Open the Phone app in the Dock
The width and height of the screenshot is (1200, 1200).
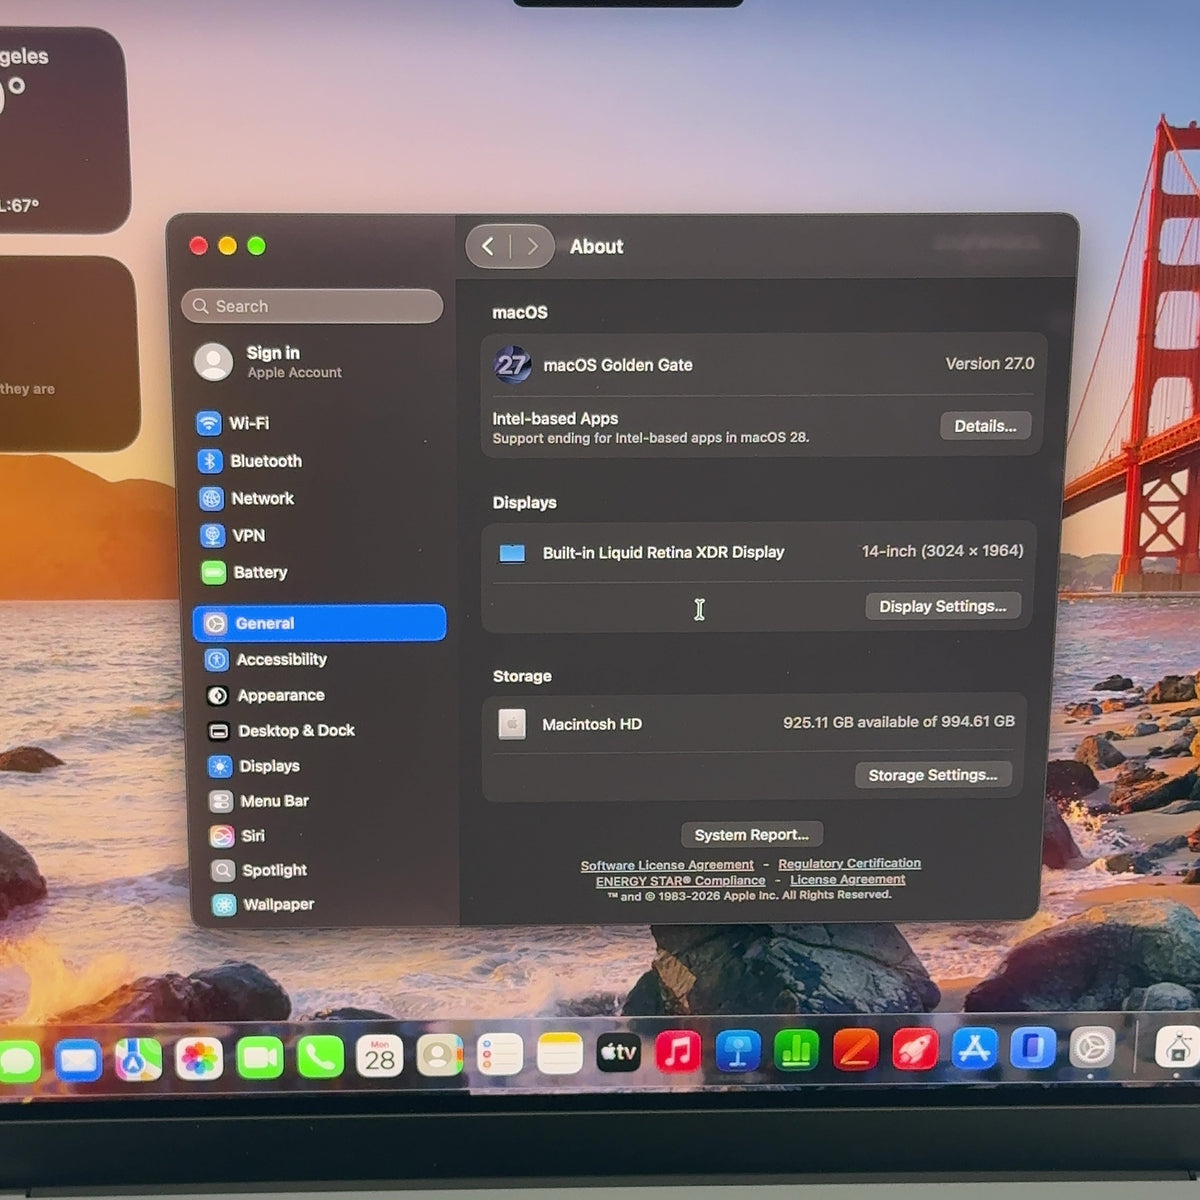tap(320, 1056)
